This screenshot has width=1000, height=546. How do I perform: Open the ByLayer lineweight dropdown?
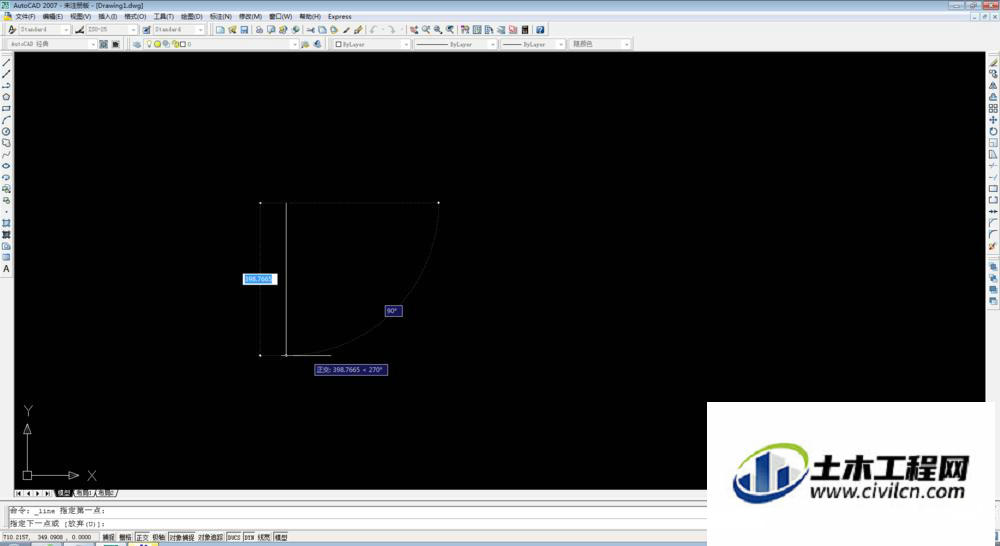point(561,44)
